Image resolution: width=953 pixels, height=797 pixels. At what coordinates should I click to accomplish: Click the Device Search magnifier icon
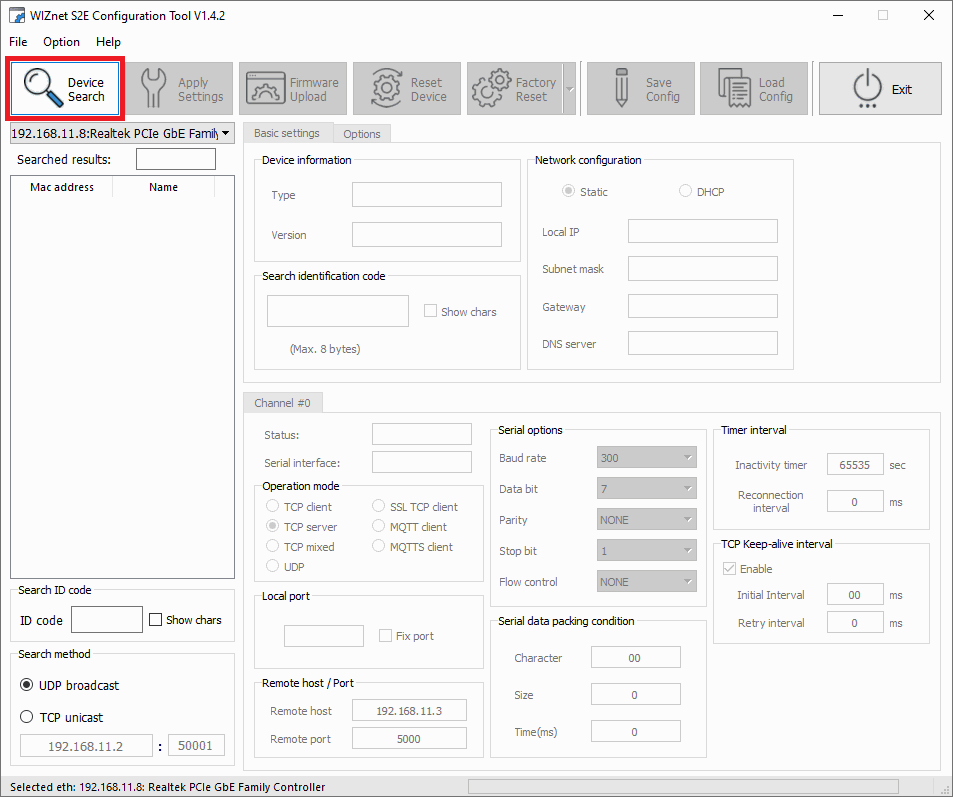[42, 88]
